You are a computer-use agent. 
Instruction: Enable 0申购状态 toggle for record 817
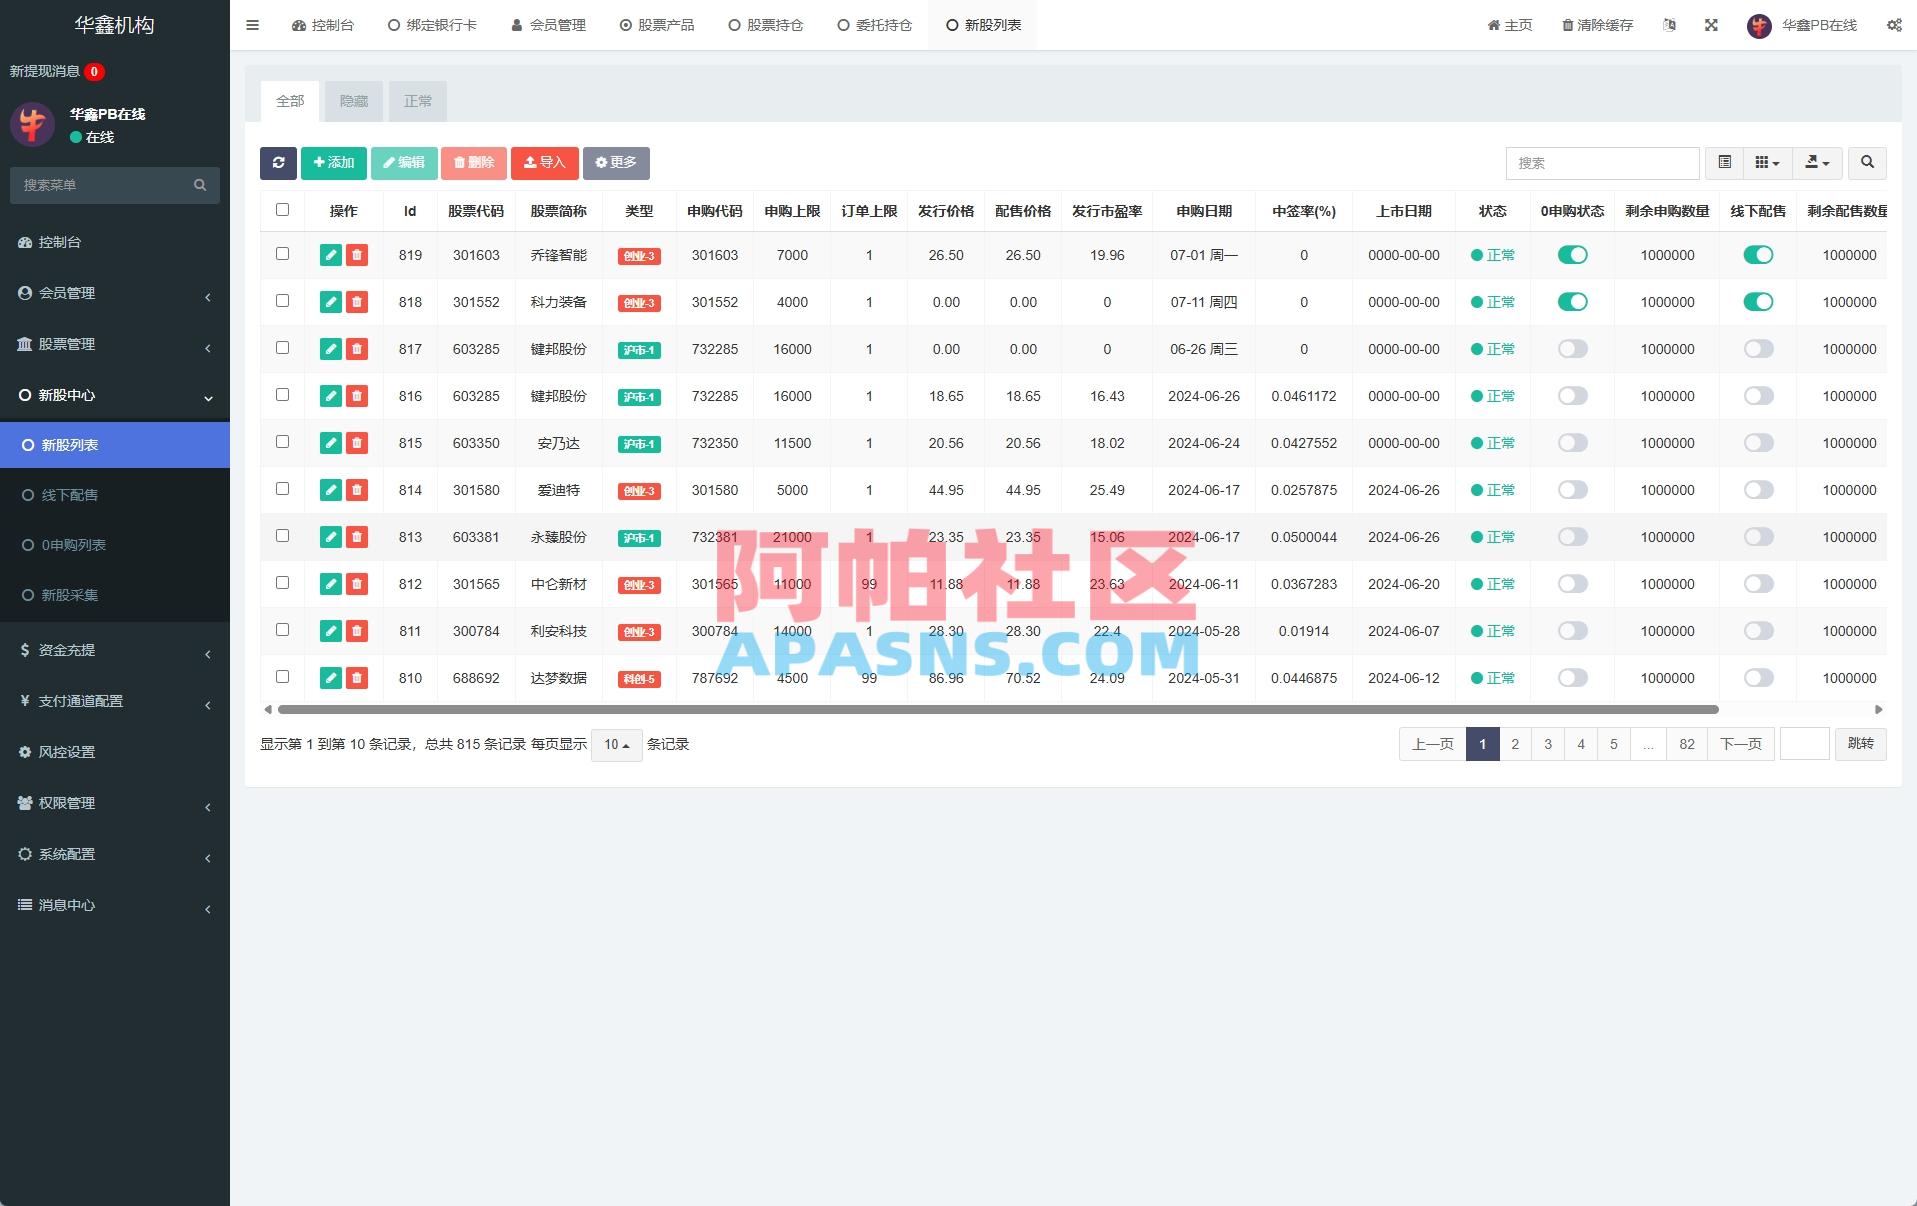pos(1572,349)
